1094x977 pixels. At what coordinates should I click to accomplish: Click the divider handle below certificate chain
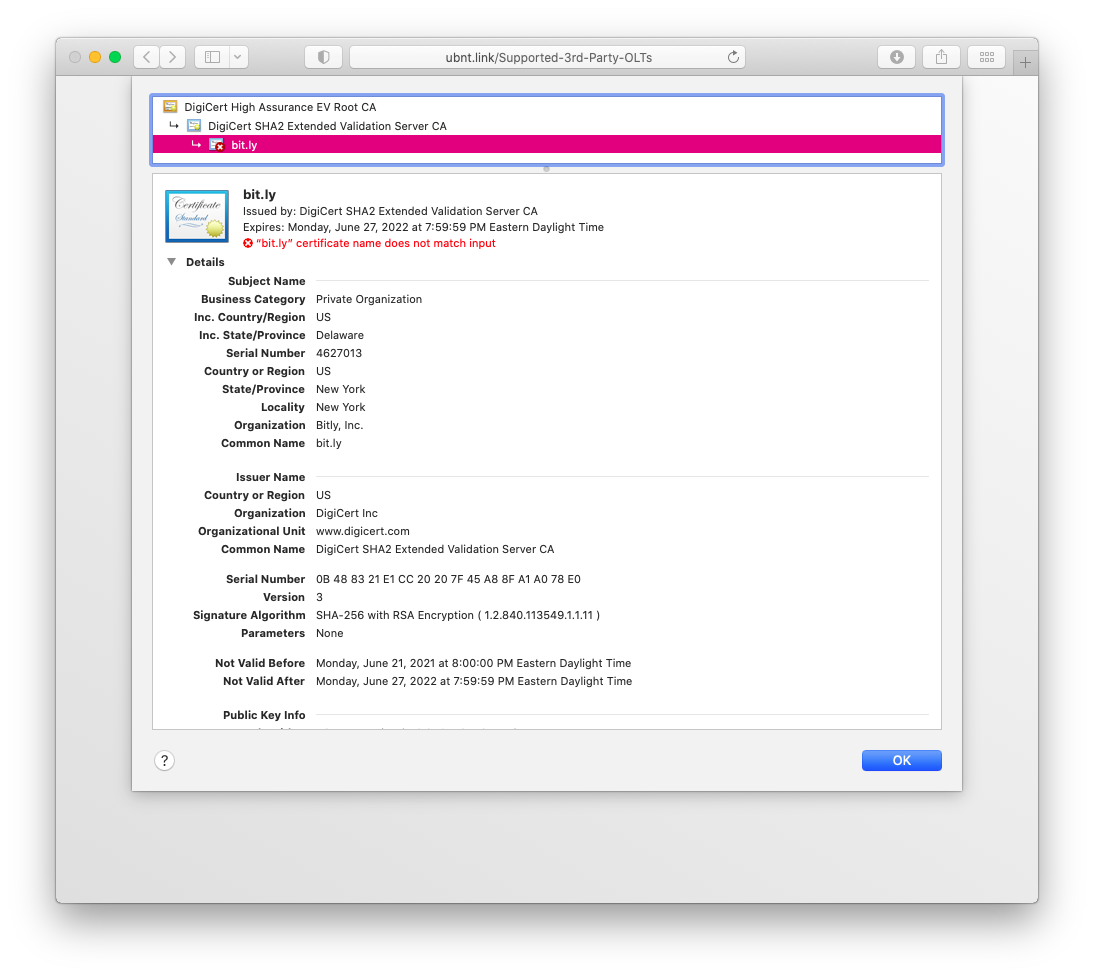tap(546, 169)
